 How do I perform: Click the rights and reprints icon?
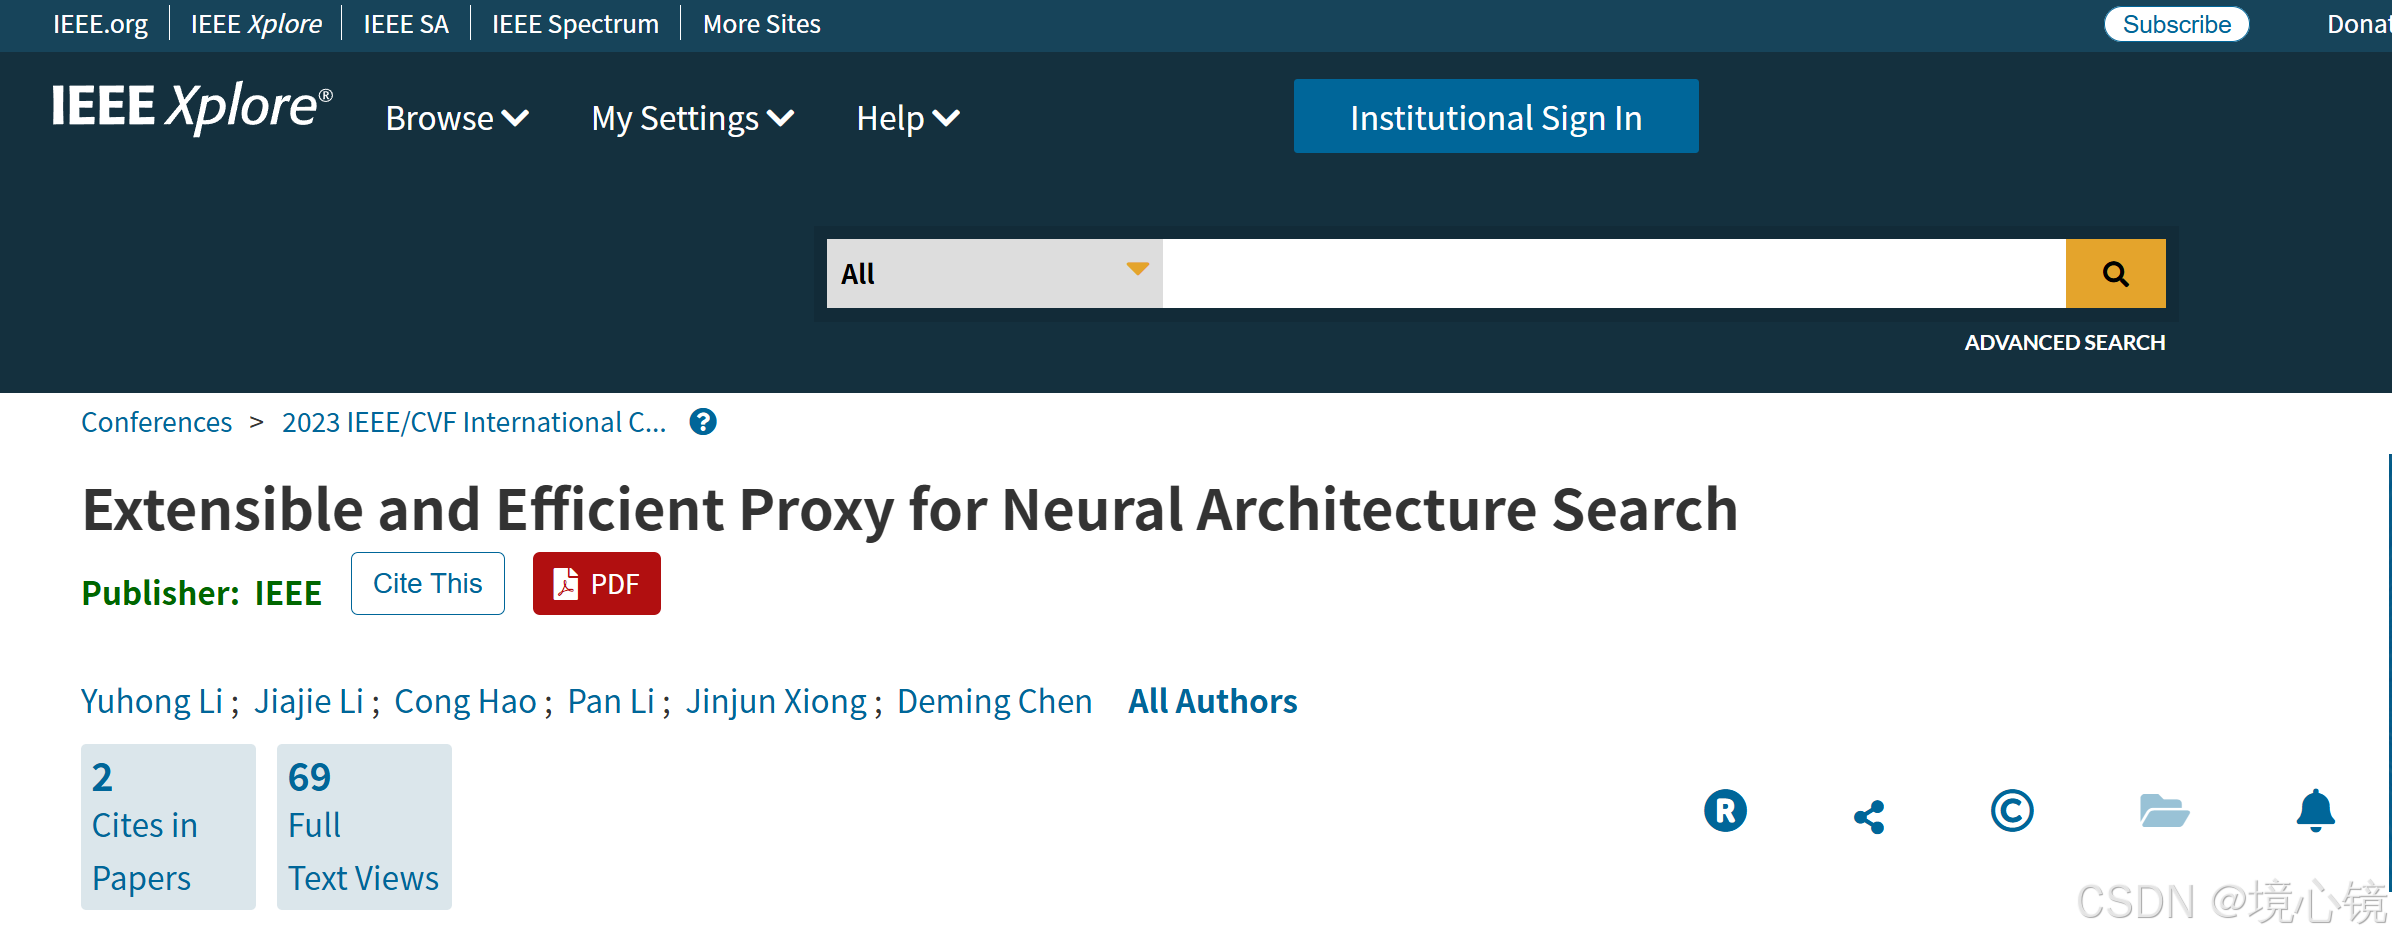[x=1725, y=810]
